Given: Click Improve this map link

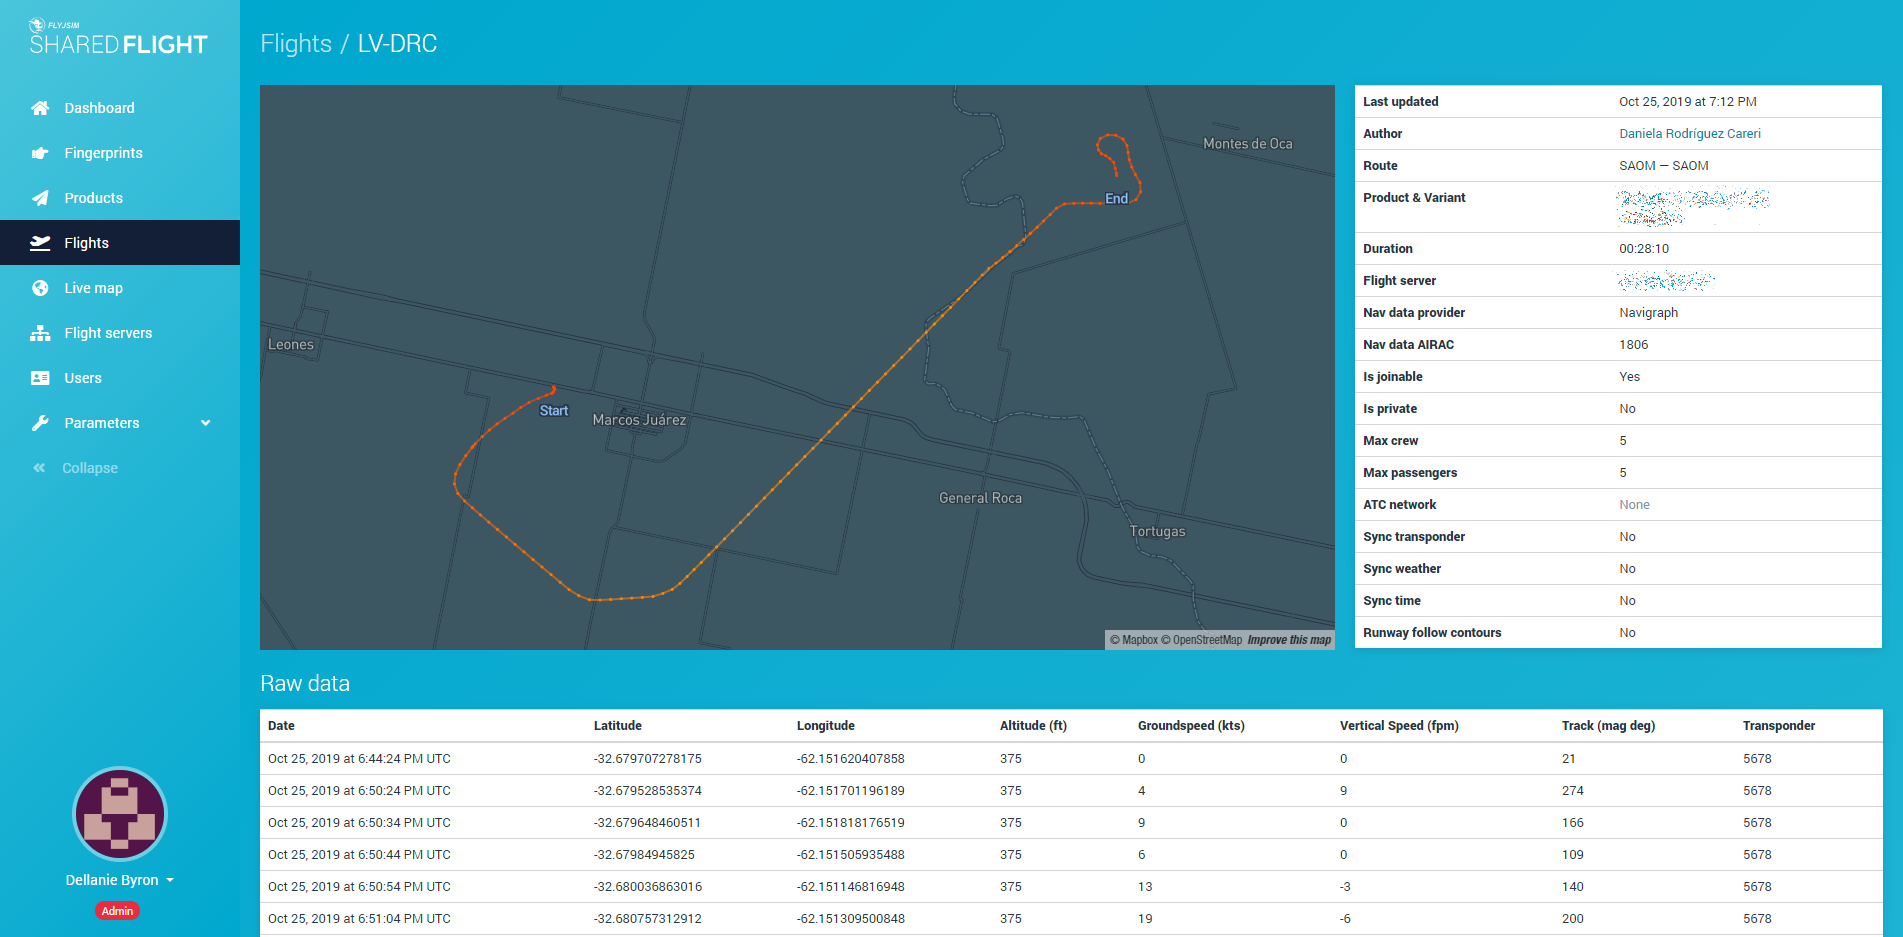Looking at the screenshot, I should click(x=1289, y=640).
